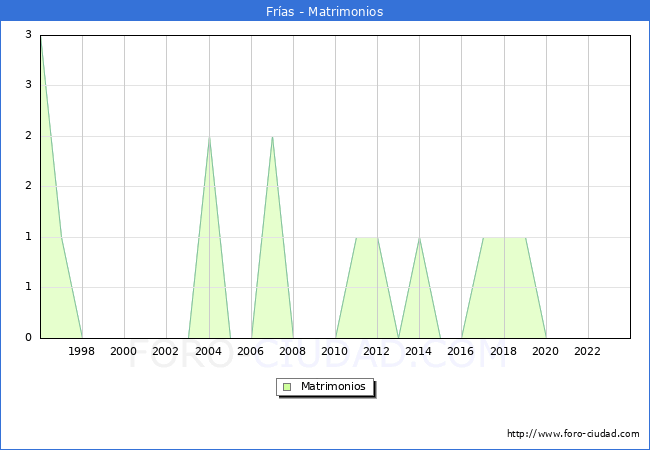This screenshot has height=450, width=650.
Task: Select the 2020 x-axis label
Action: 545,351
